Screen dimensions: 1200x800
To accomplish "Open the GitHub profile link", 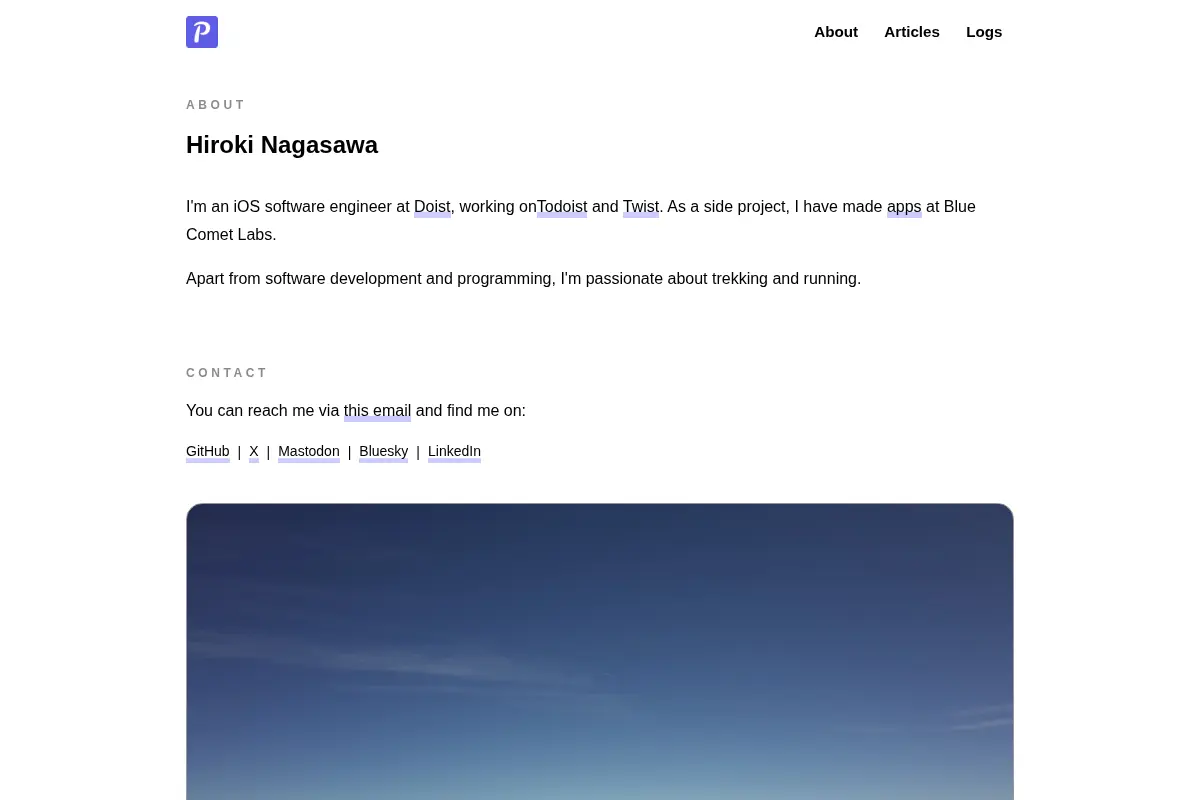I will (208, 452).
